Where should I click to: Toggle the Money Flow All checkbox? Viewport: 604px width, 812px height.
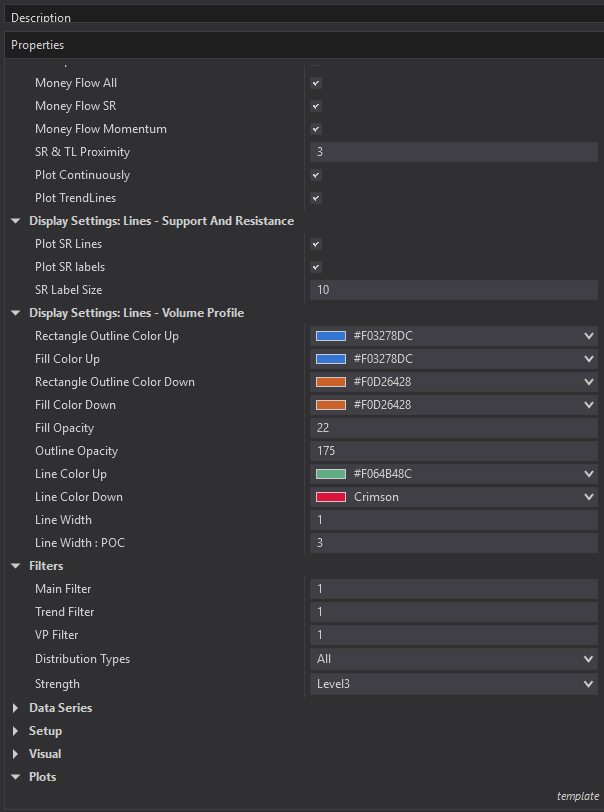click(x=316, y=83)
